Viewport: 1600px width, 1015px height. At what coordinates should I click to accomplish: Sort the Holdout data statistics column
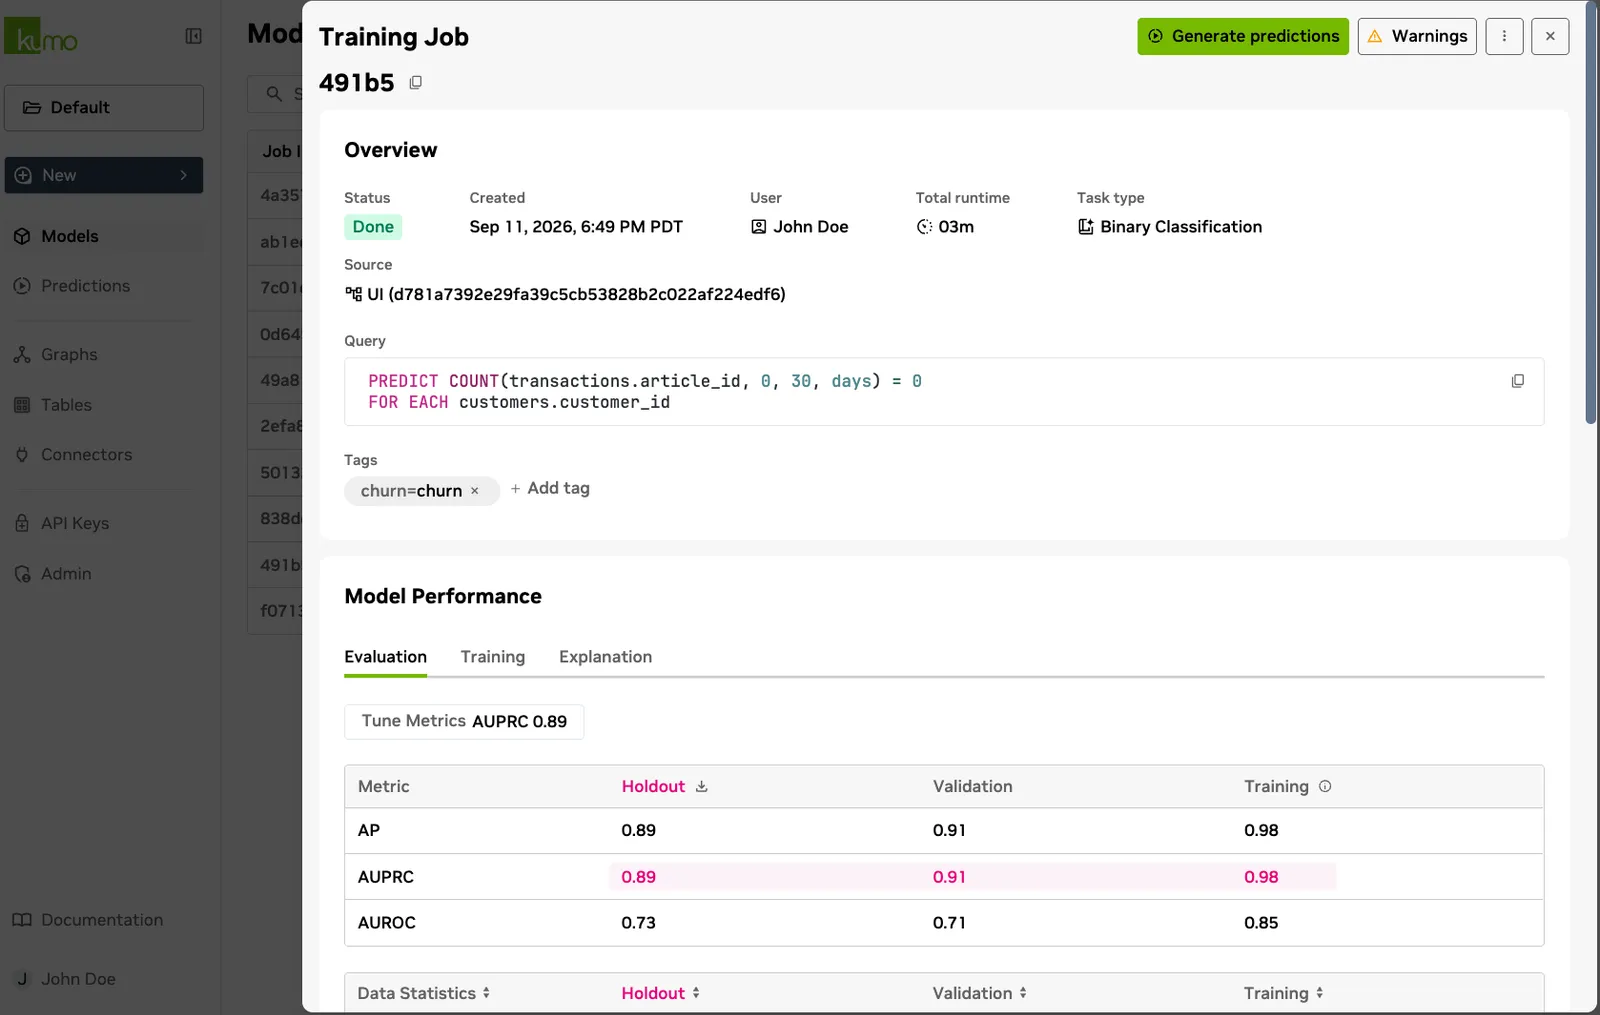[660, 993]
